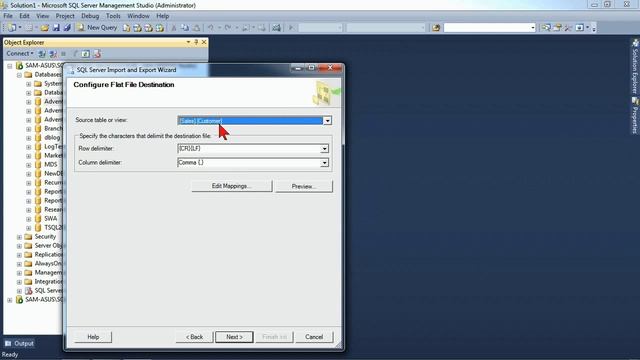Click the Next button in wizard
640x360 pixels.
coord(234,337)
